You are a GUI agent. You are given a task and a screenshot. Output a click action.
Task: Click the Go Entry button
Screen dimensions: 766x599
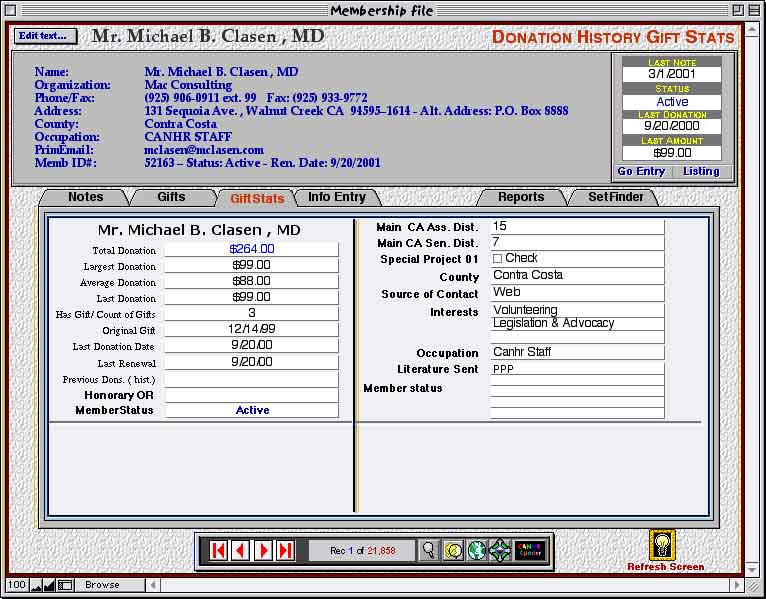click(641, 171)
